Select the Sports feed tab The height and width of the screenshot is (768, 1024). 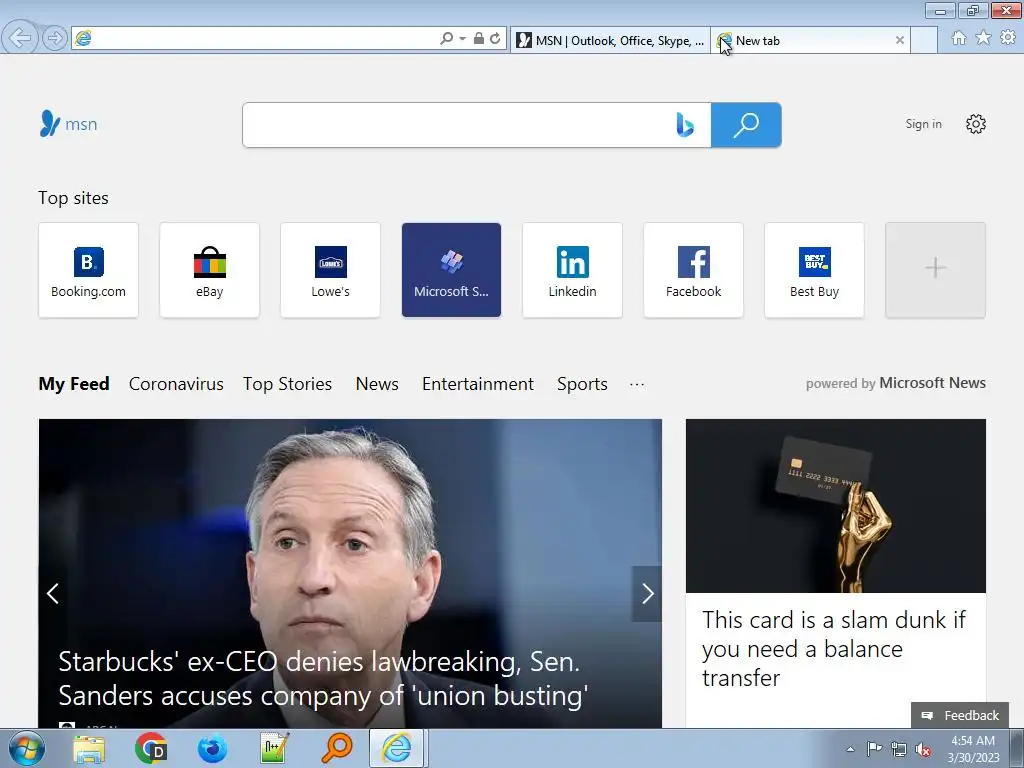(582, 383)
